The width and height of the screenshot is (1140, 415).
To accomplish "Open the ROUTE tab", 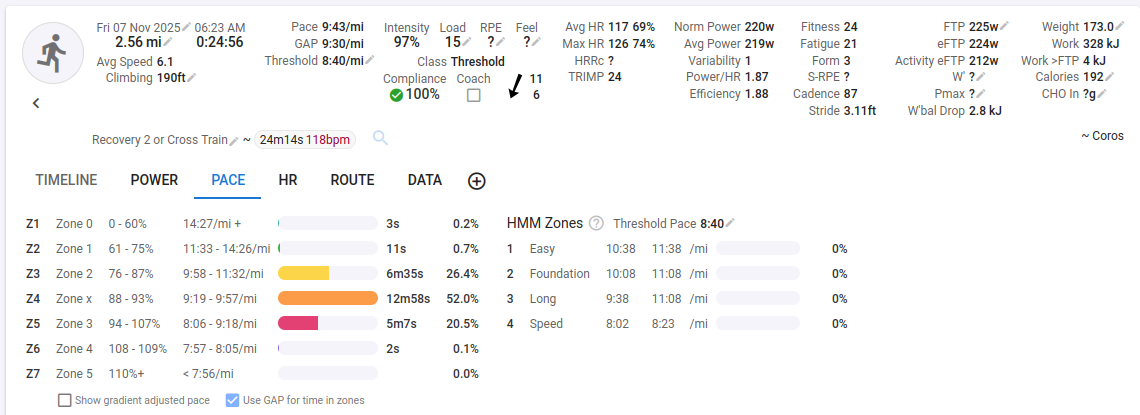I will pos(352,180).
